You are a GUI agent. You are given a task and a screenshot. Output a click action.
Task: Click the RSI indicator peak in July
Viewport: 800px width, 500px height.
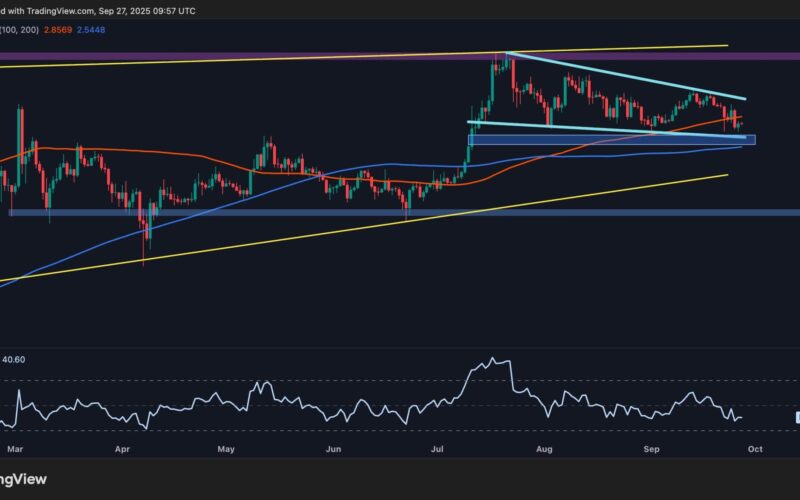pos(491,359)
